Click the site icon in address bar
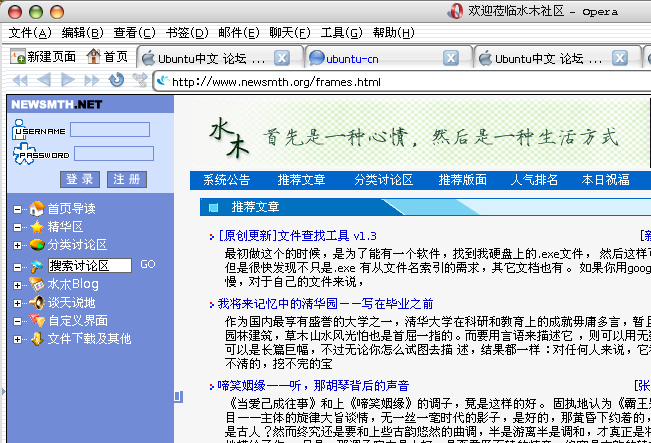The height and width of the screenshot is (443, 651). 164,80
